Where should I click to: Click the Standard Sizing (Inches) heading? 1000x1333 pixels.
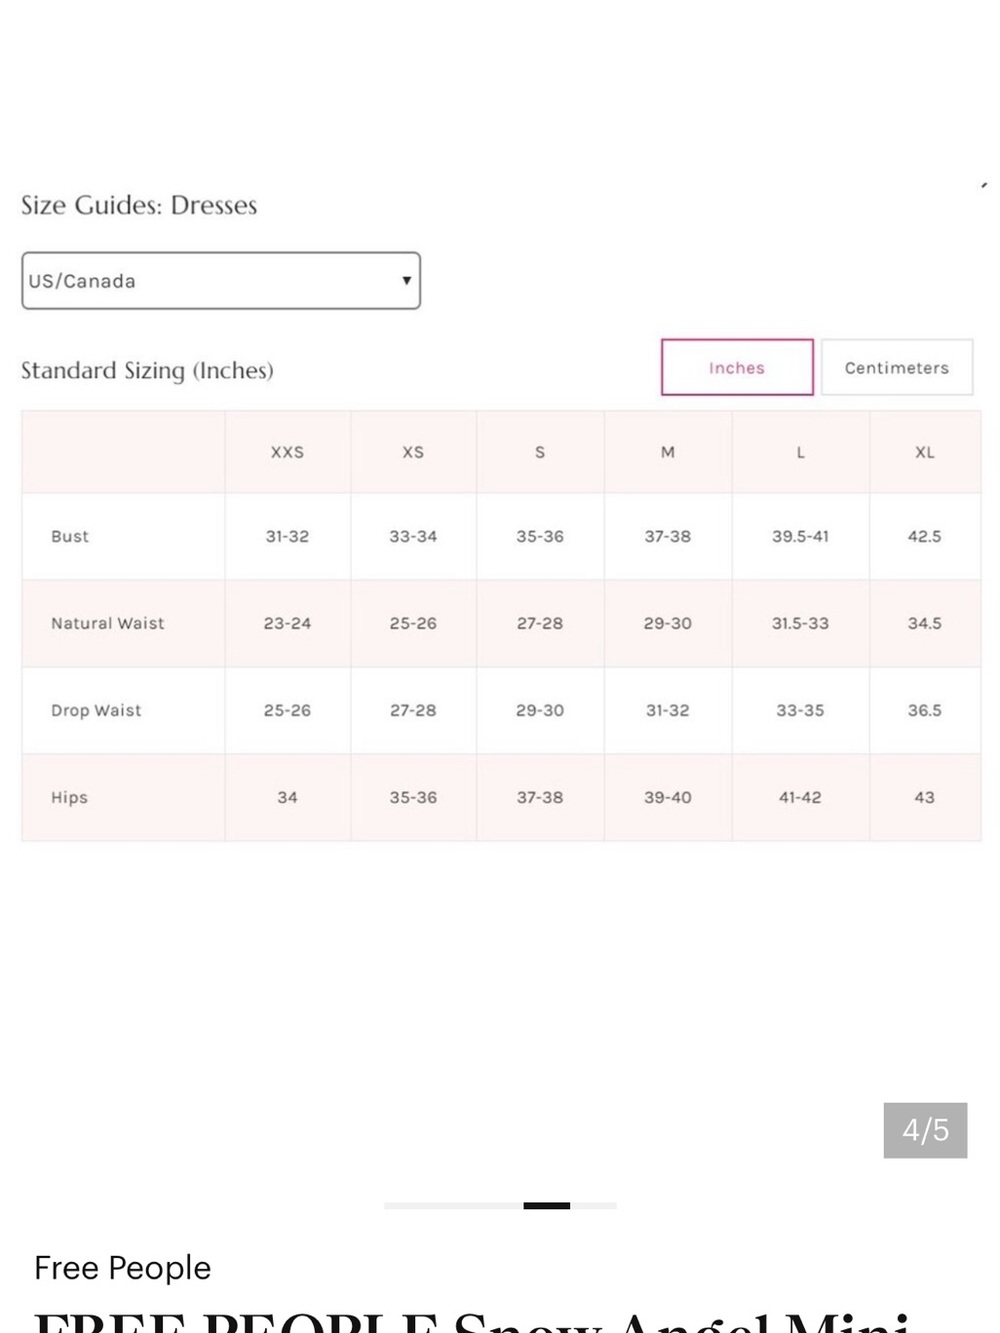point(147,371)
